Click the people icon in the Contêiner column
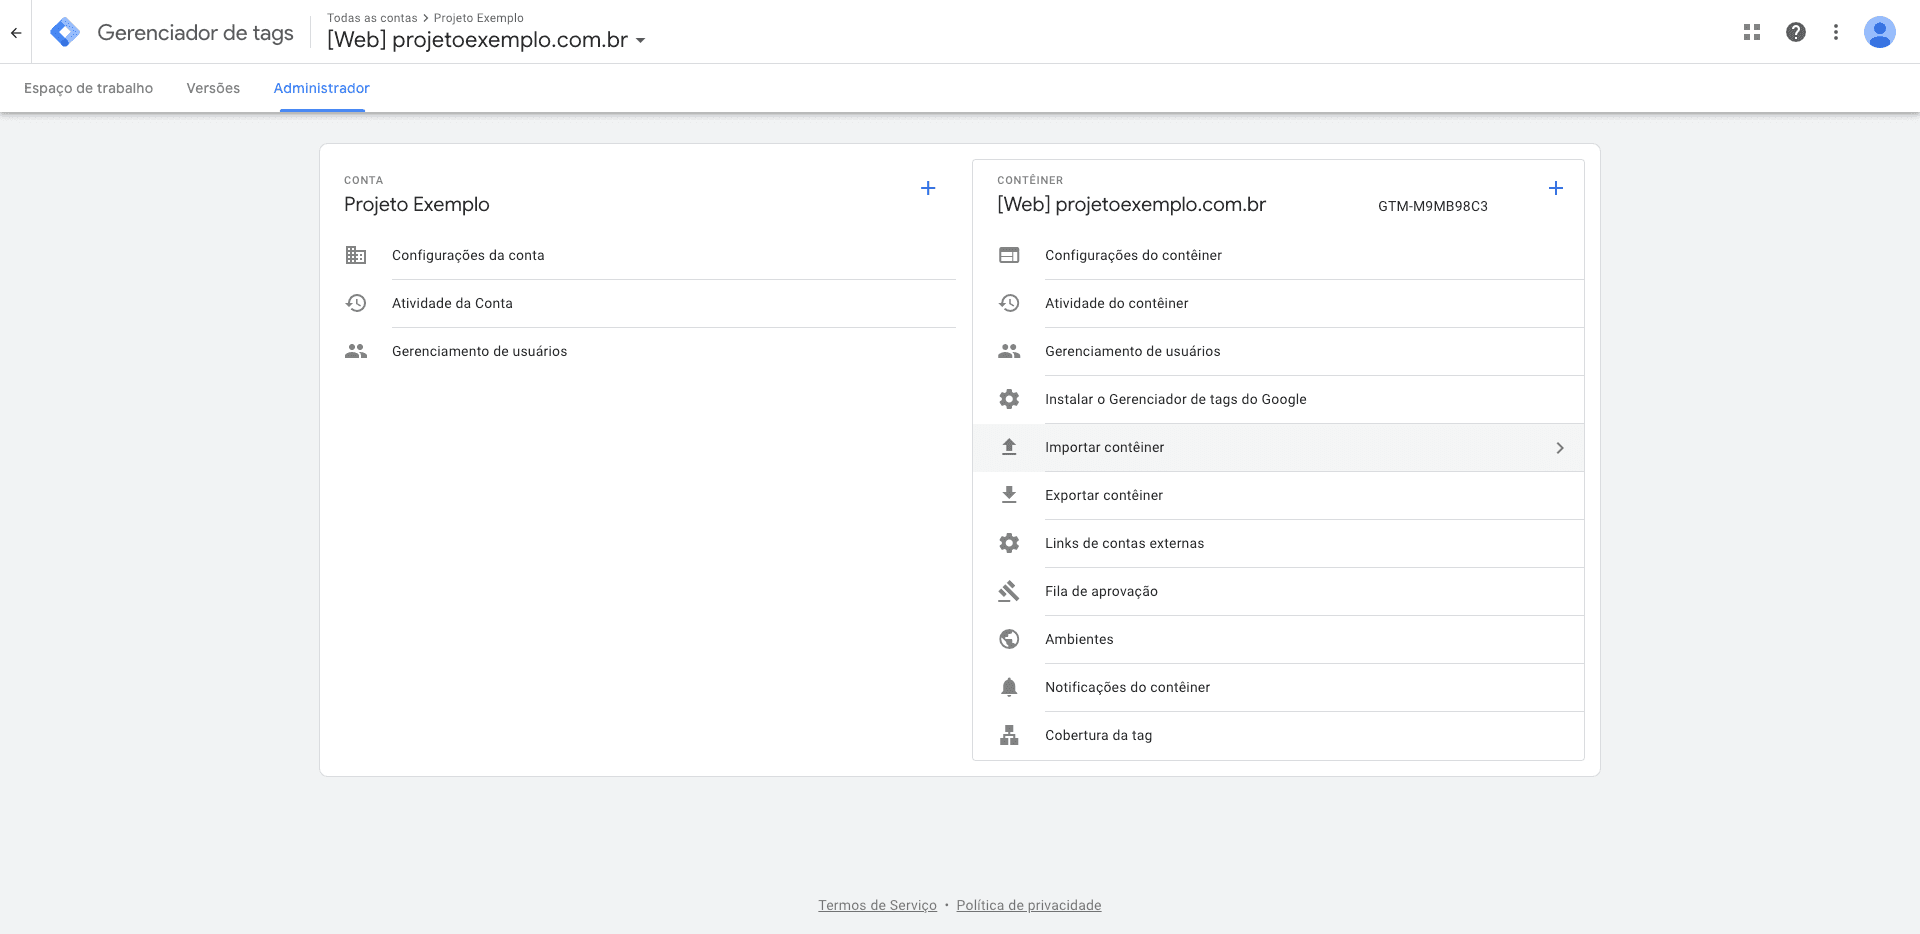 (x=1009, y=351)
